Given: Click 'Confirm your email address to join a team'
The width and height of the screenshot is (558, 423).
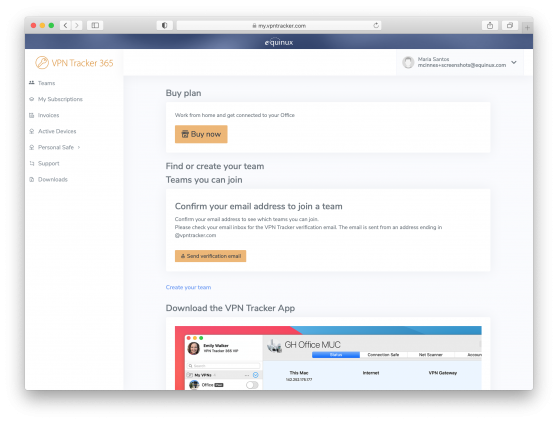Looking at the screenshot, I should point(258,206).
